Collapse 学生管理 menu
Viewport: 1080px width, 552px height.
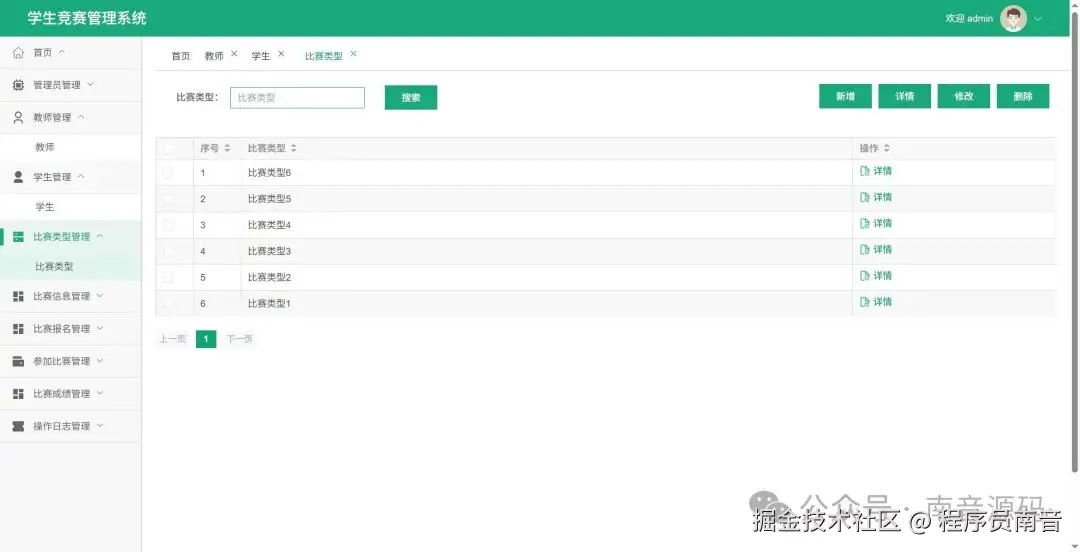click(81, 176)
